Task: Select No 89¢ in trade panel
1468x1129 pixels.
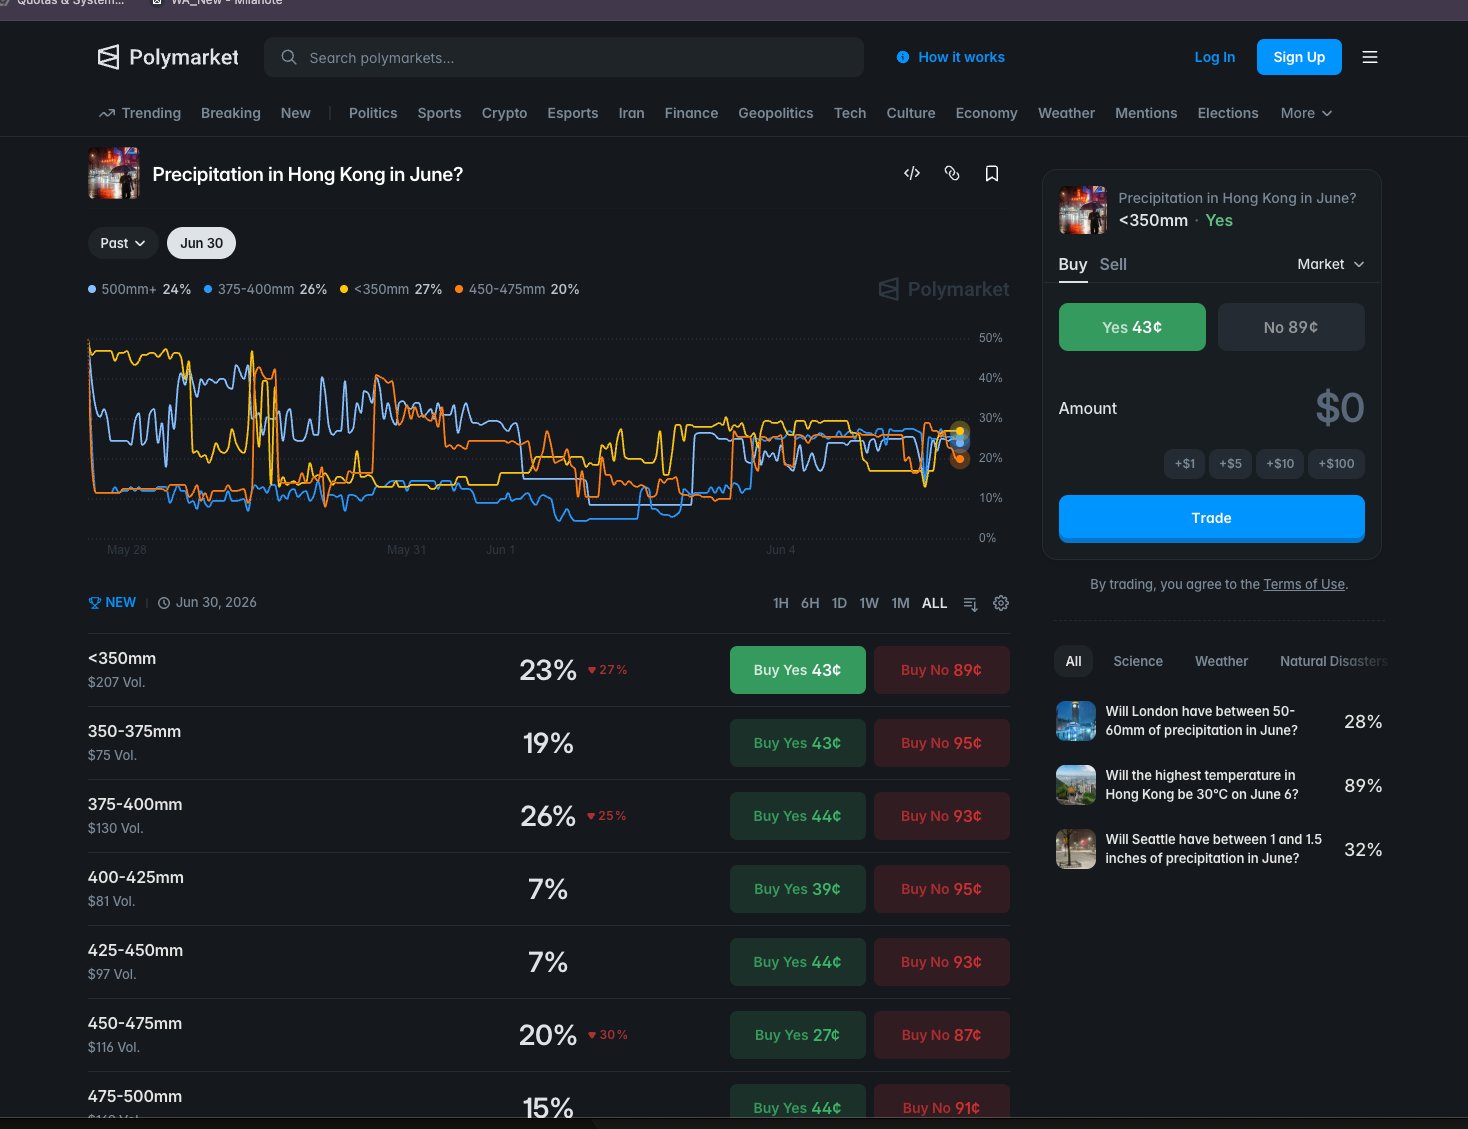Action: [1291, 327]
